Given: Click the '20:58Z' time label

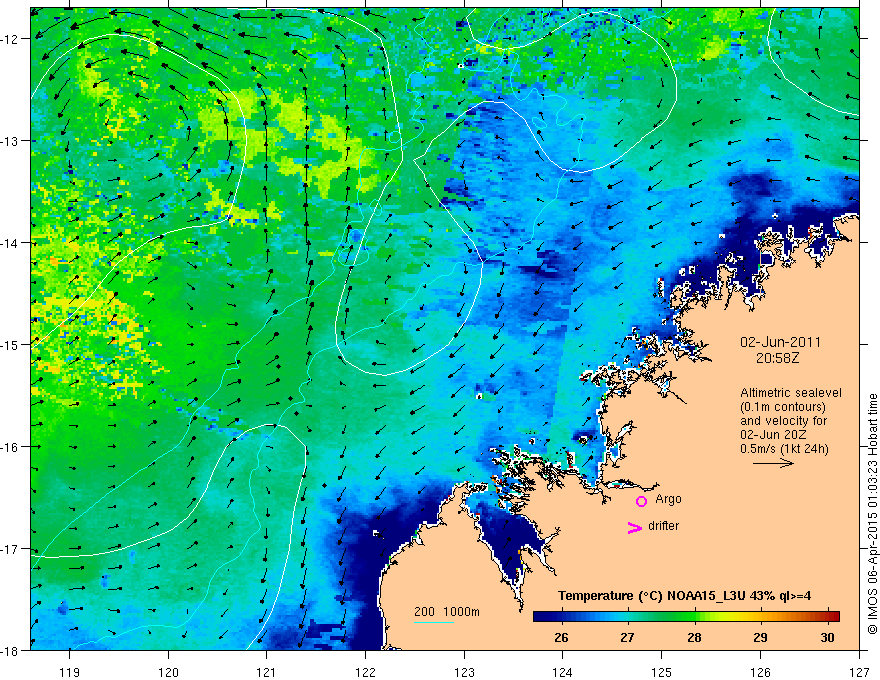Looking at the screenshot, I should coord(777,358).
